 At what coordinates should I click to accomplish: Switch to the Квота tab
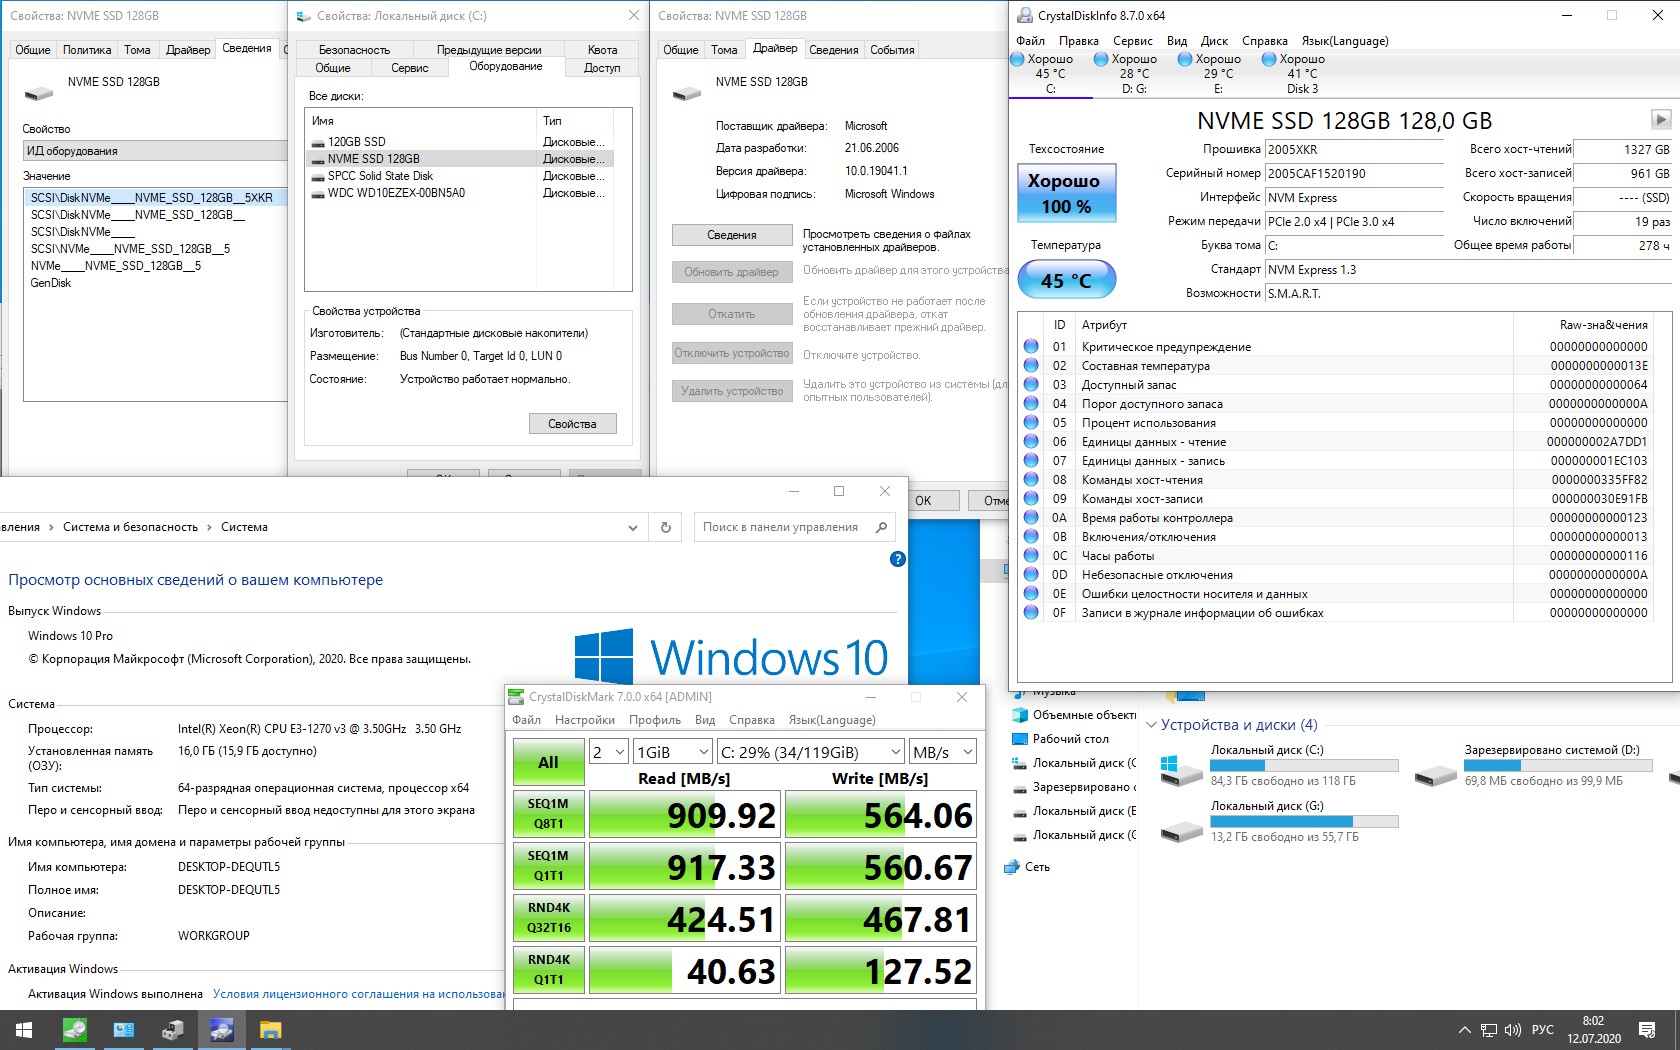point(602,50)
